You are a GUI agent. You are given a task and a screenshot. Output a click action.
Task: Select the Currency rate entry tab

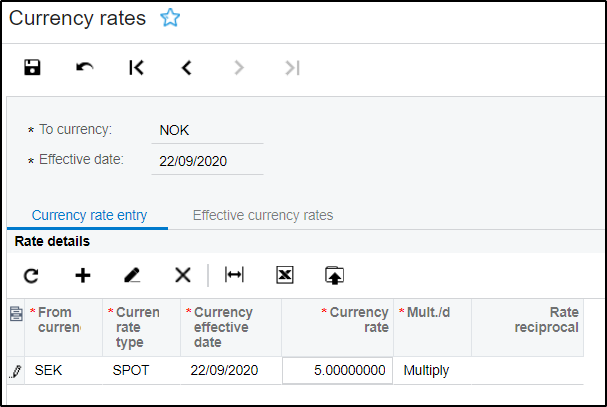tap(90, 215)
